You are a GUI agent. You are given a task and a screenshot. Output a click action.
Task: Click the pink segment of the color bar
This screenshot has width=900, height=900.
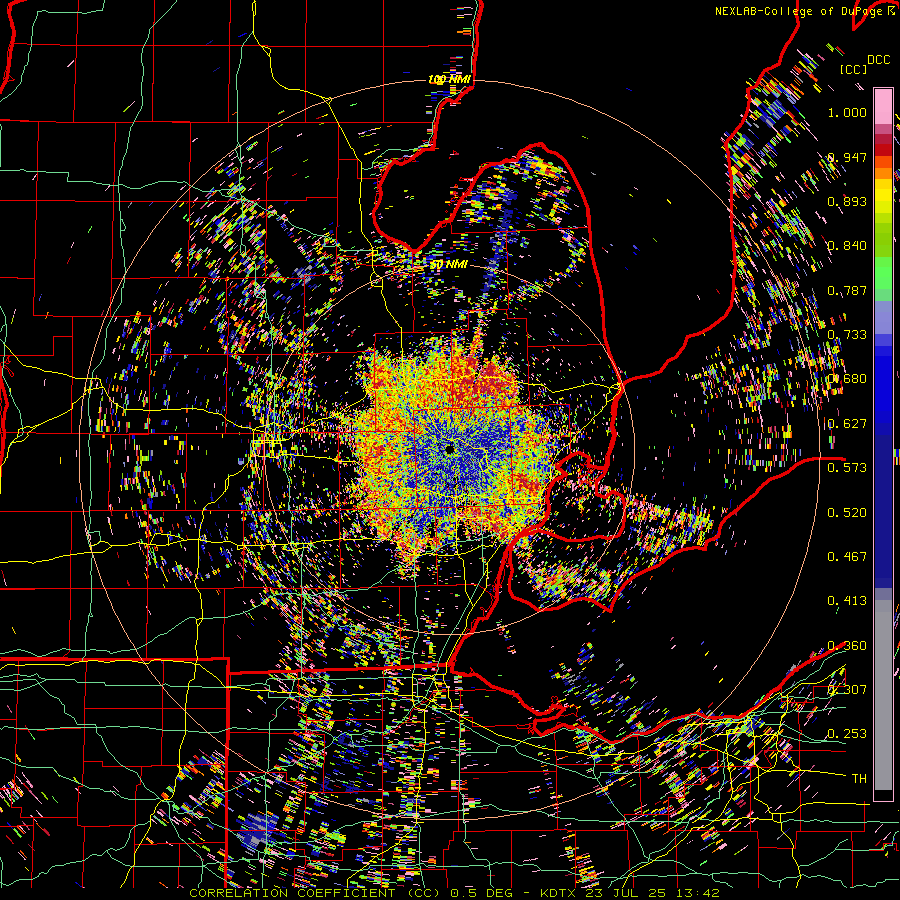click(x=883, y=106)
